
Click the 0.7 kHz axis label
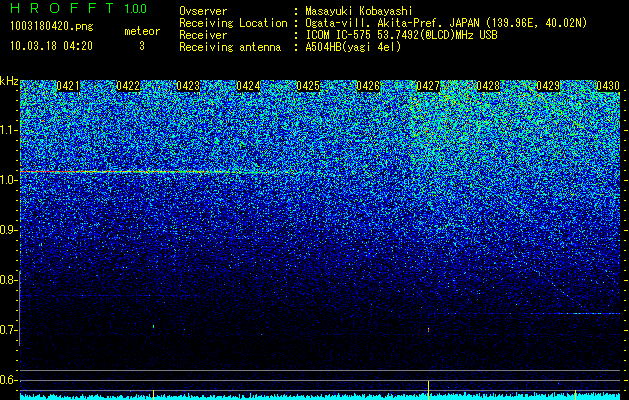[x=9, y=330]
